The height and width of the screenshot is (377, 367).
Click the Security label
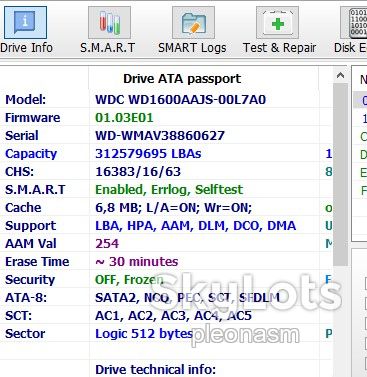pyautogui.click(x=30, y=280)
